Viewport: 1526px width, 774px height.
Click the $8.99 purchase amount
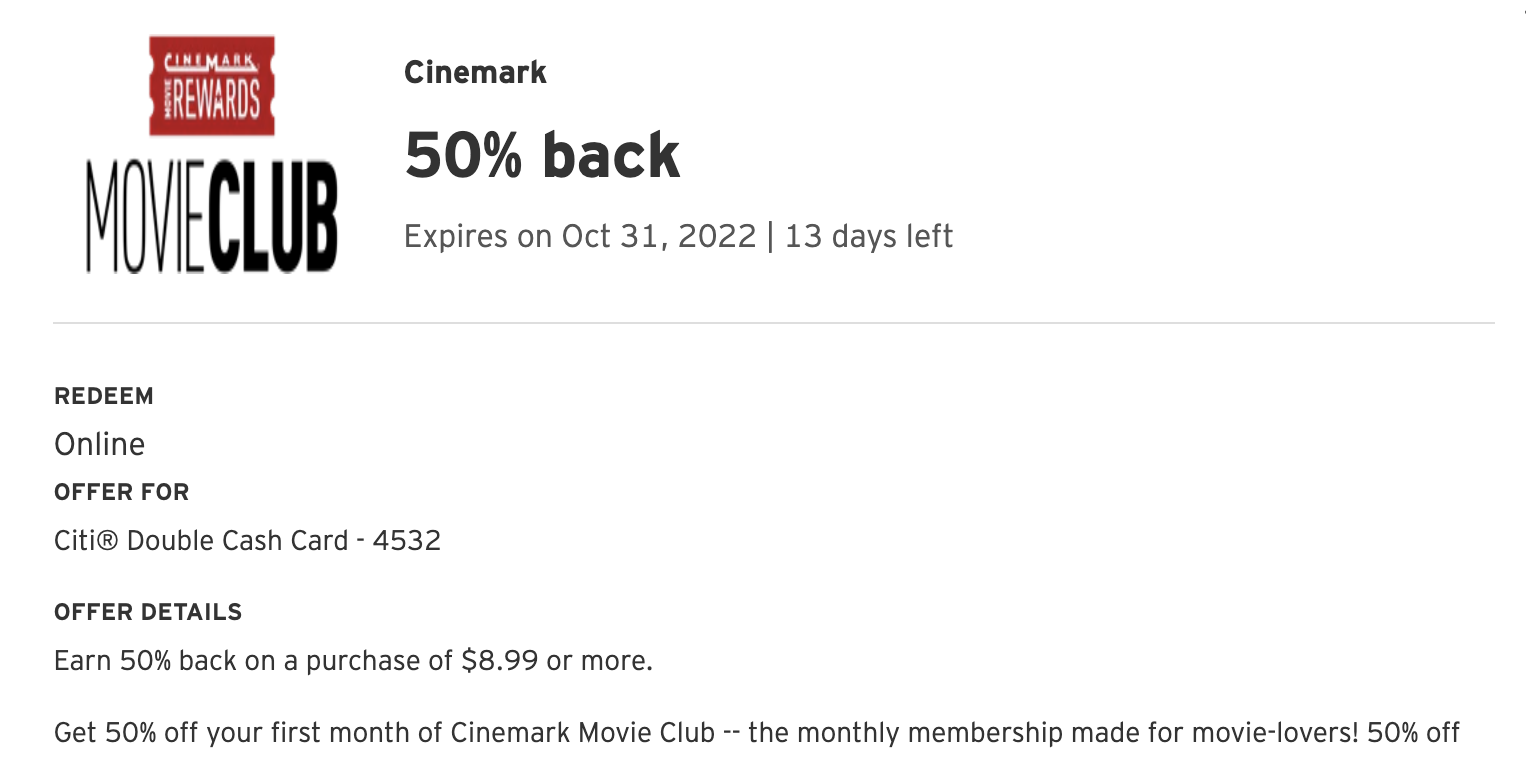[500, 661]
